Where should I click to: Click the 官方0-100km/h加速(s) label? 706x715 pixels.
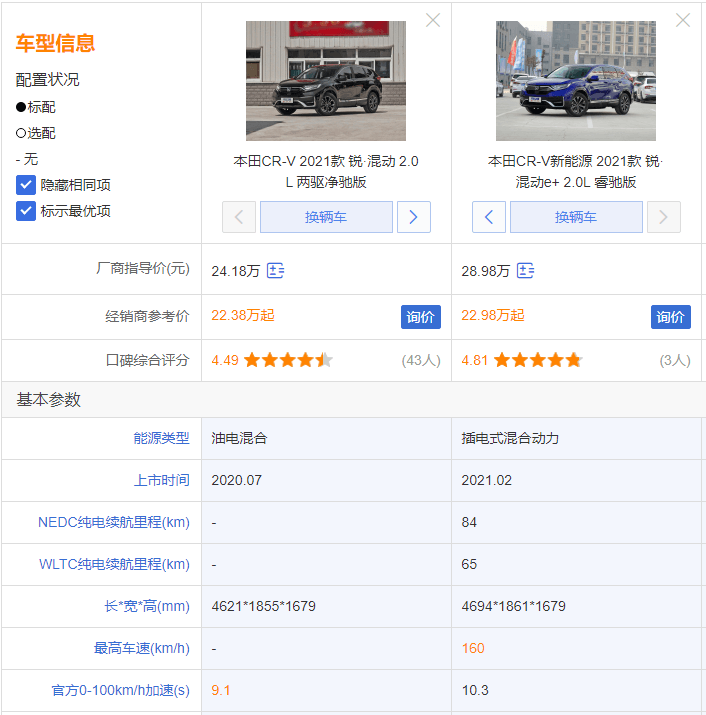tap(120, 690)
